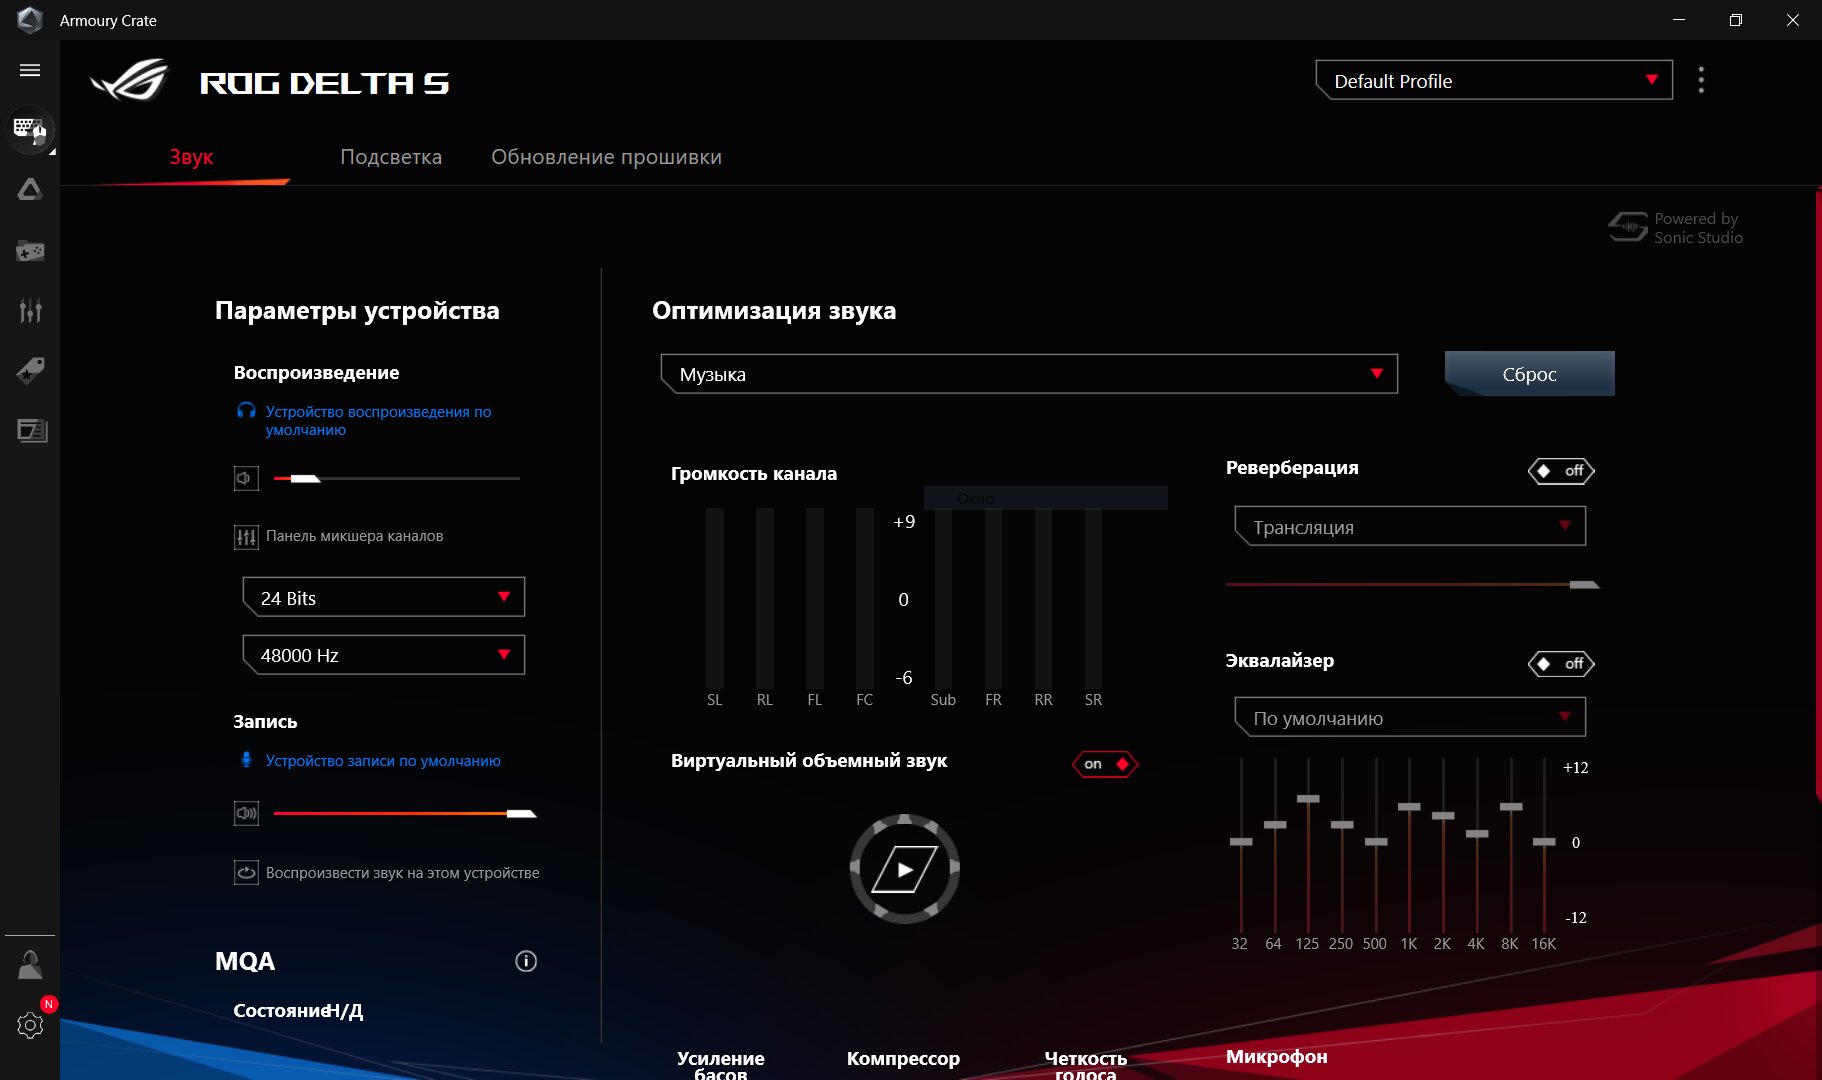Click the 16K equalizer slider
Image resolution: width=1822 pixels, height=1080 pixels.
click(1544, 842)
